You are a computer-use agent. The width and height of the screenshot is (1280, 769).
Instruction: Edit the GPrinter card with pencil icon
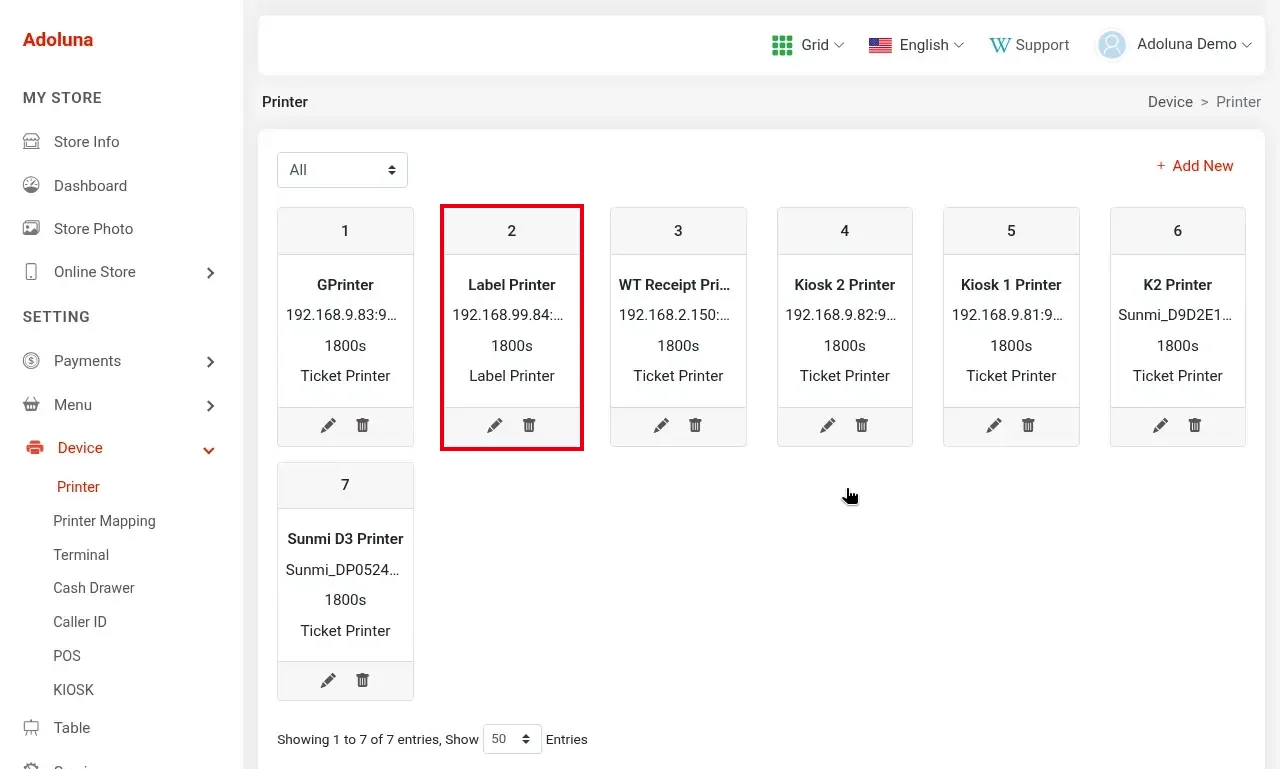(328, 425)
